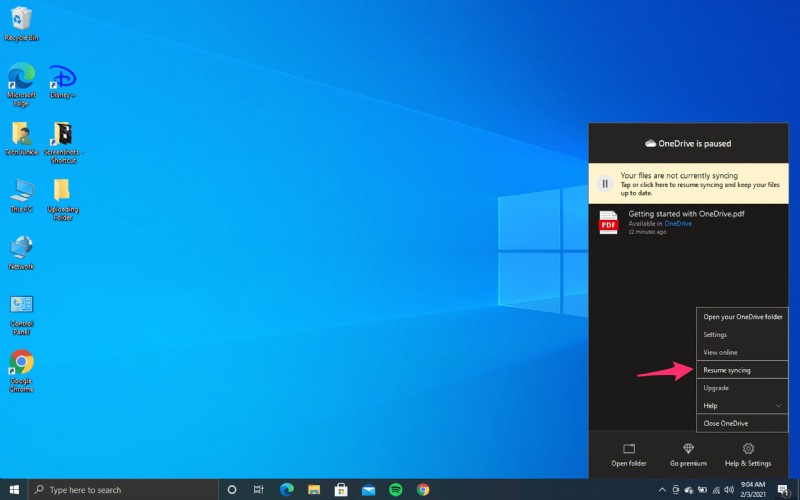Open Microsoft Store from the taskbar
This screenshot has width=800, height=500.
[x=341, y=490]
